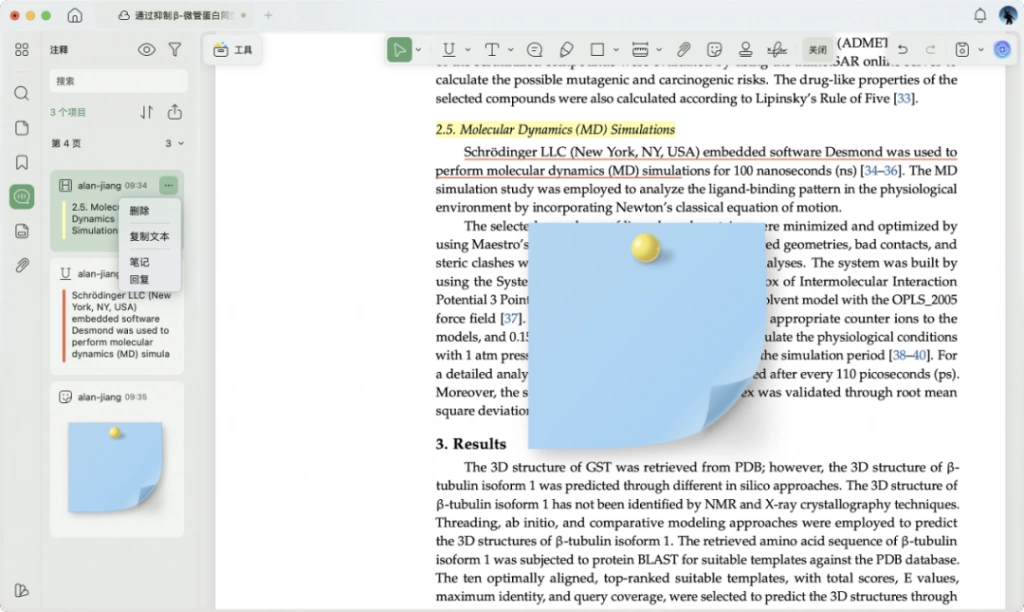Open the sticker tool
Screen dimensions: 1024x612
(714, 50)
